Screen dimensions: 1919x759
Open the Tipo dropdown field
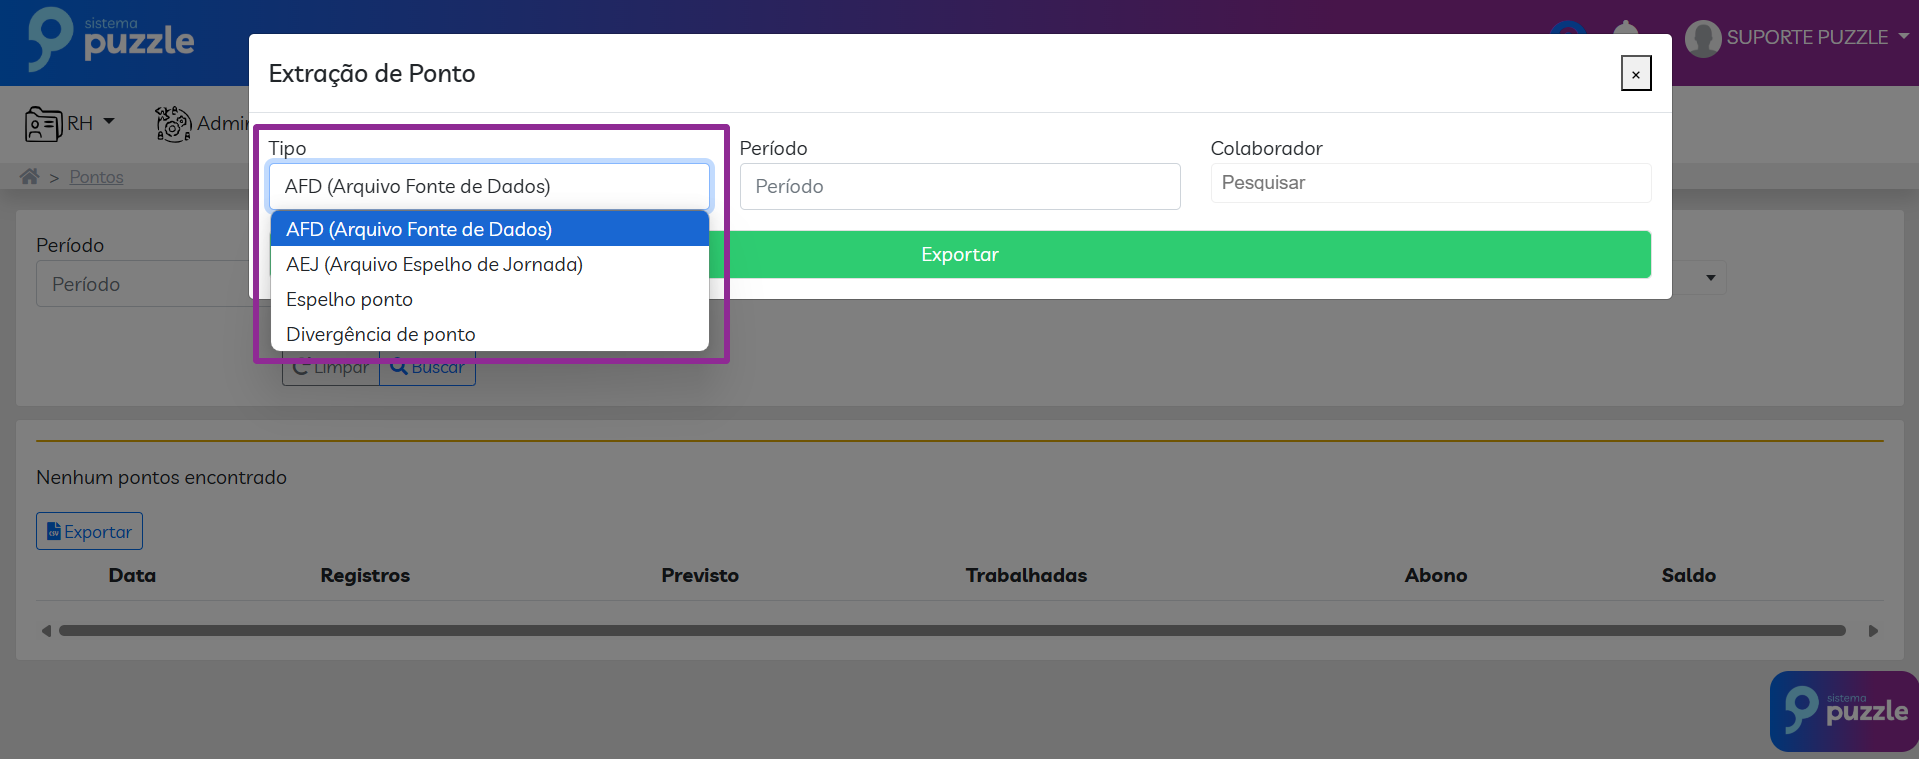[489, 187]
